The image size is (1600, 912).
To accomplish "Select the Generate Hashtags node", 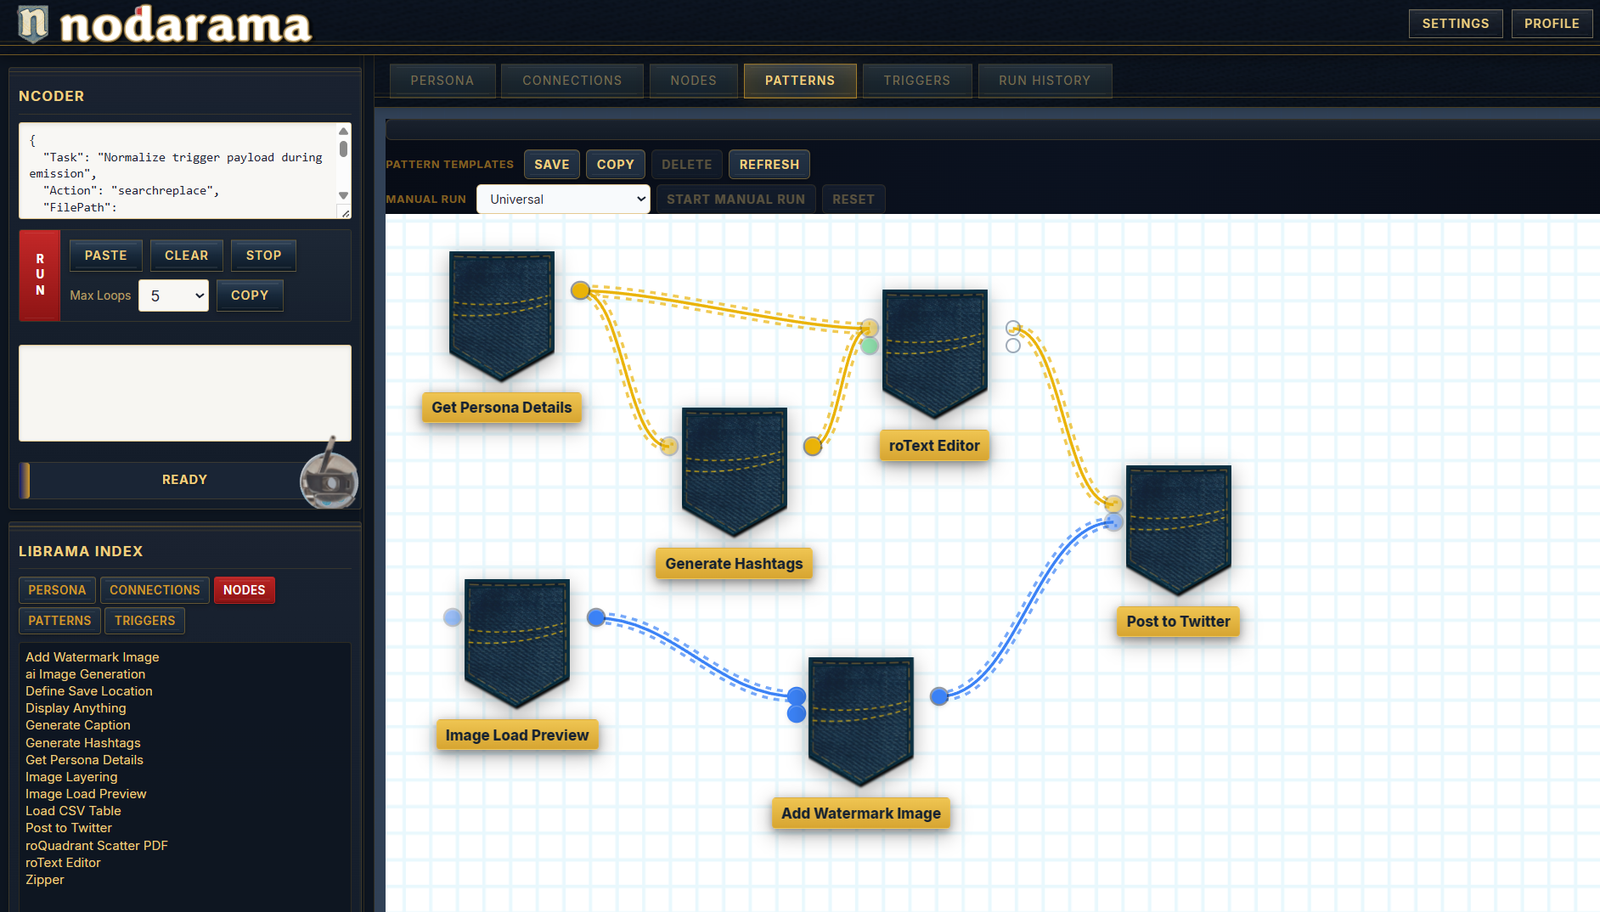I will (x=734, y=470).
